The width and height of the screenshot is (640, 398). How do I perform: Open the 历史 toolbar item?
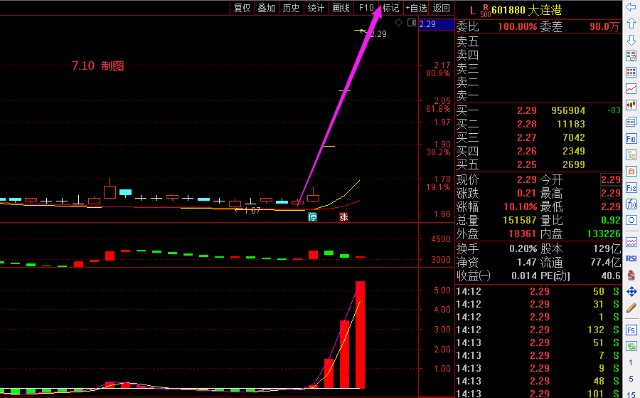291,8
